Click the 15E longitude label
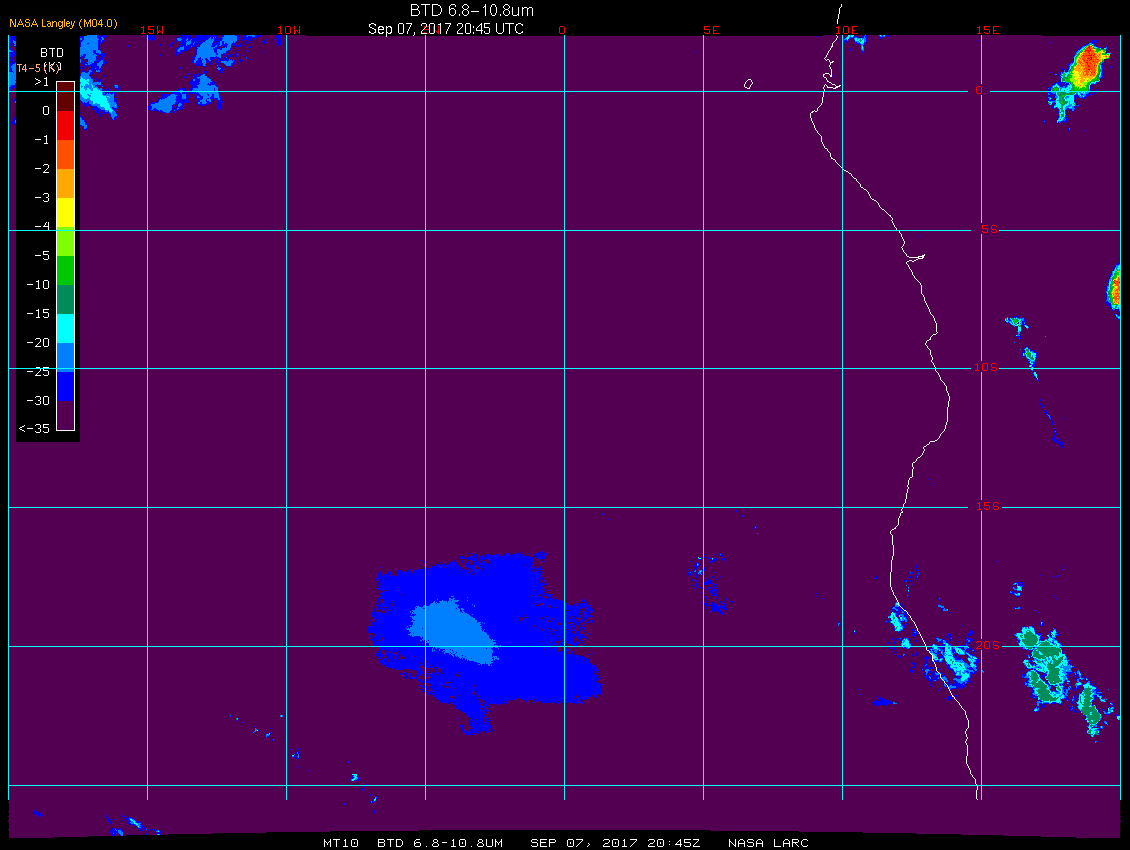This screenshot has height=850, width=1130. coord(988,30)
